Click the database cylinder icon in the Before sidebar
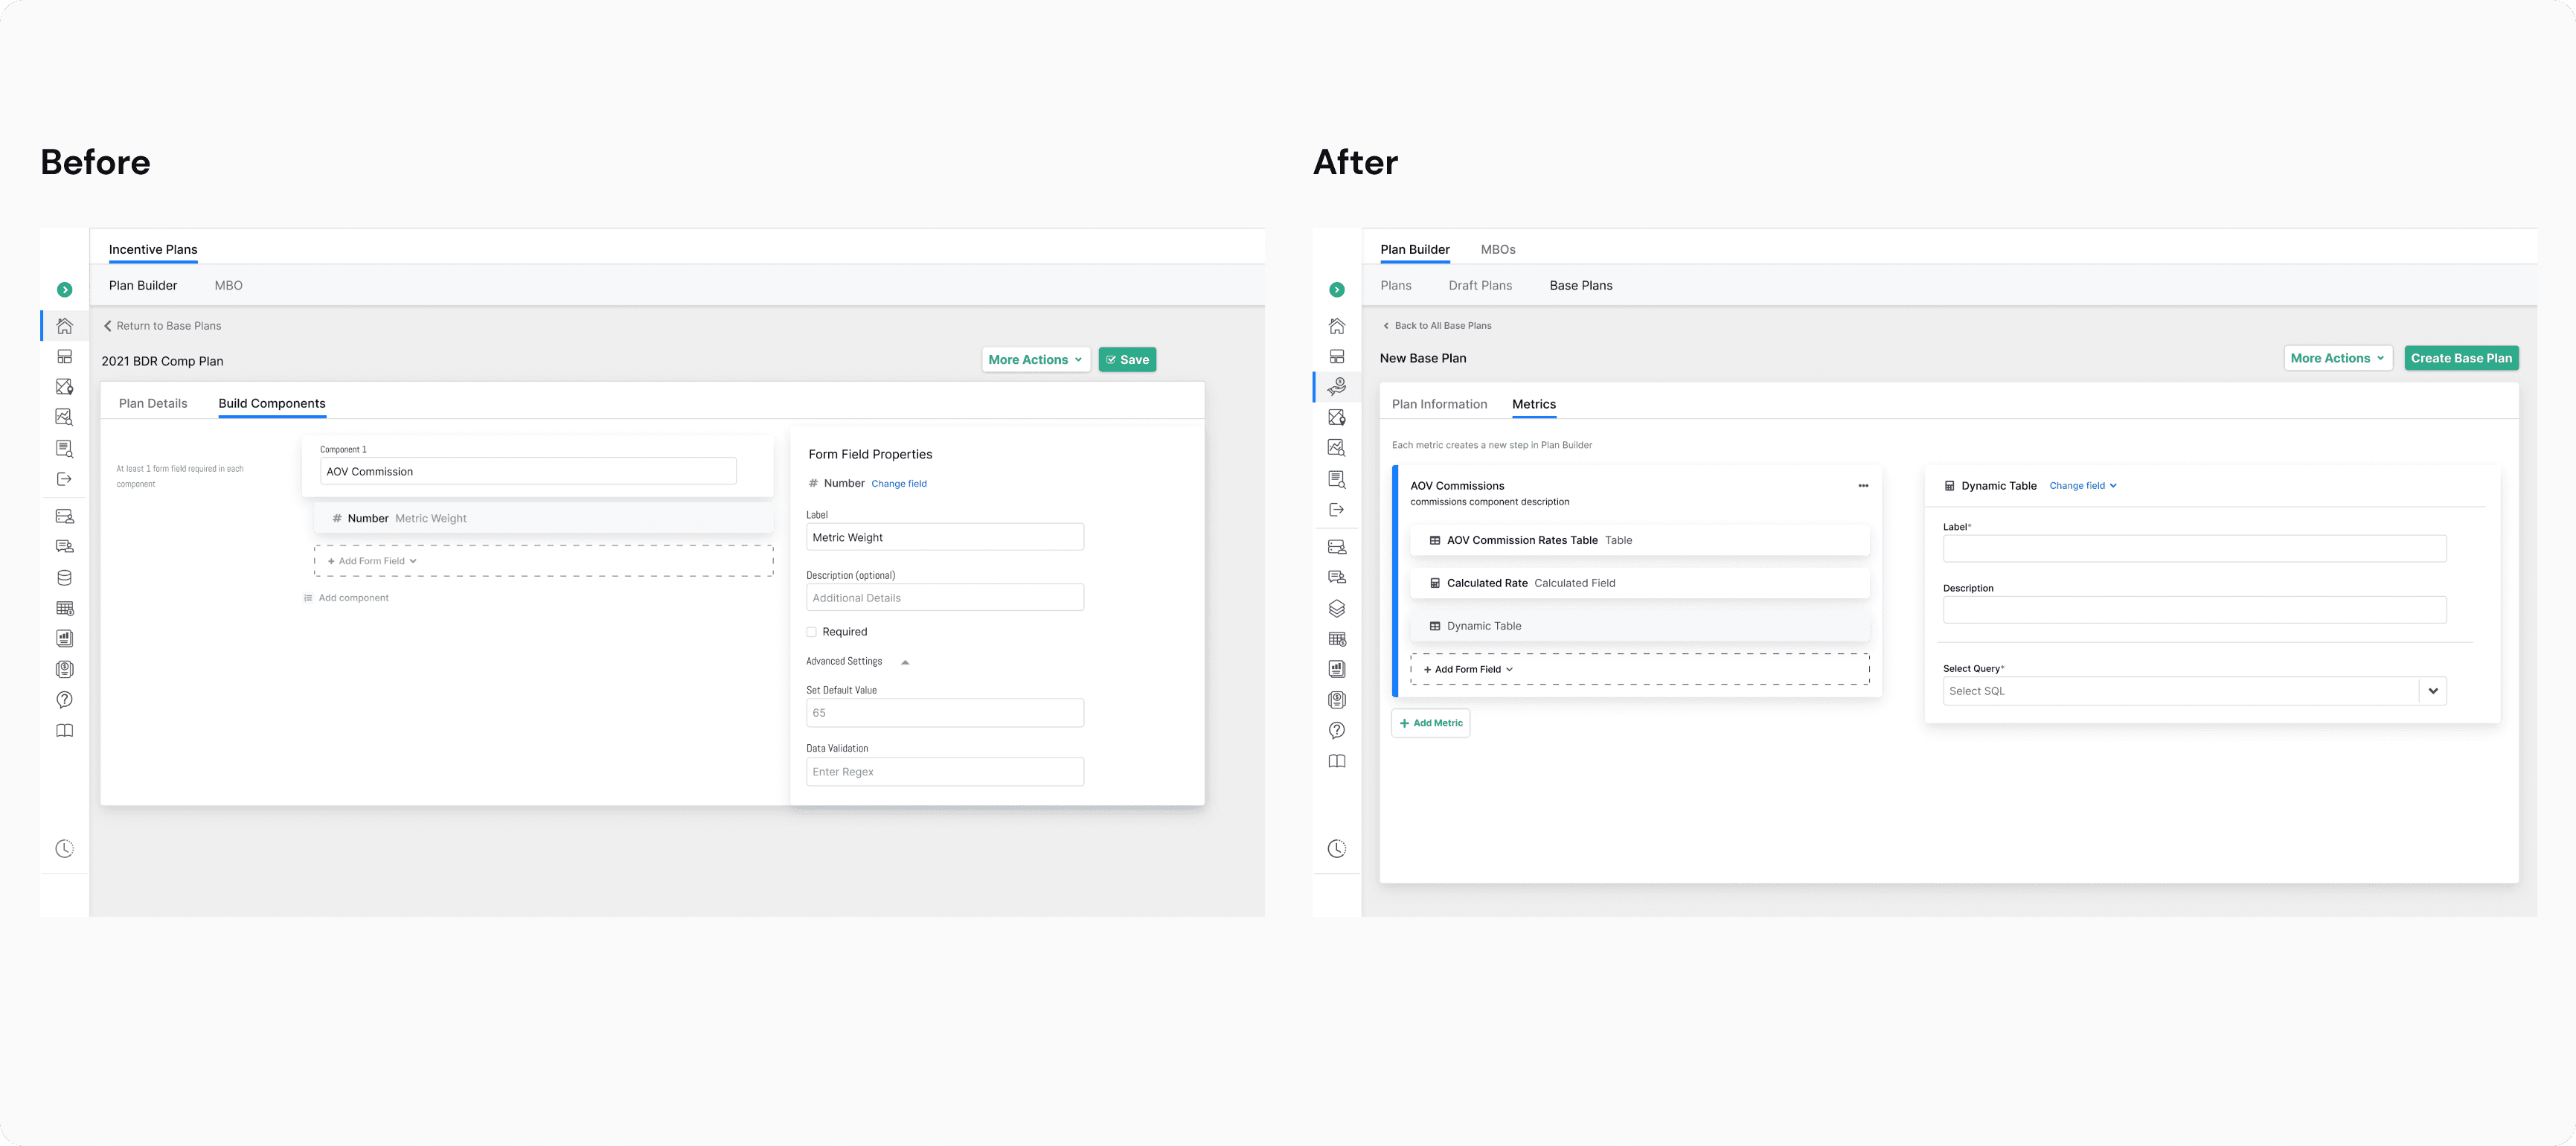 coord(64,578)
